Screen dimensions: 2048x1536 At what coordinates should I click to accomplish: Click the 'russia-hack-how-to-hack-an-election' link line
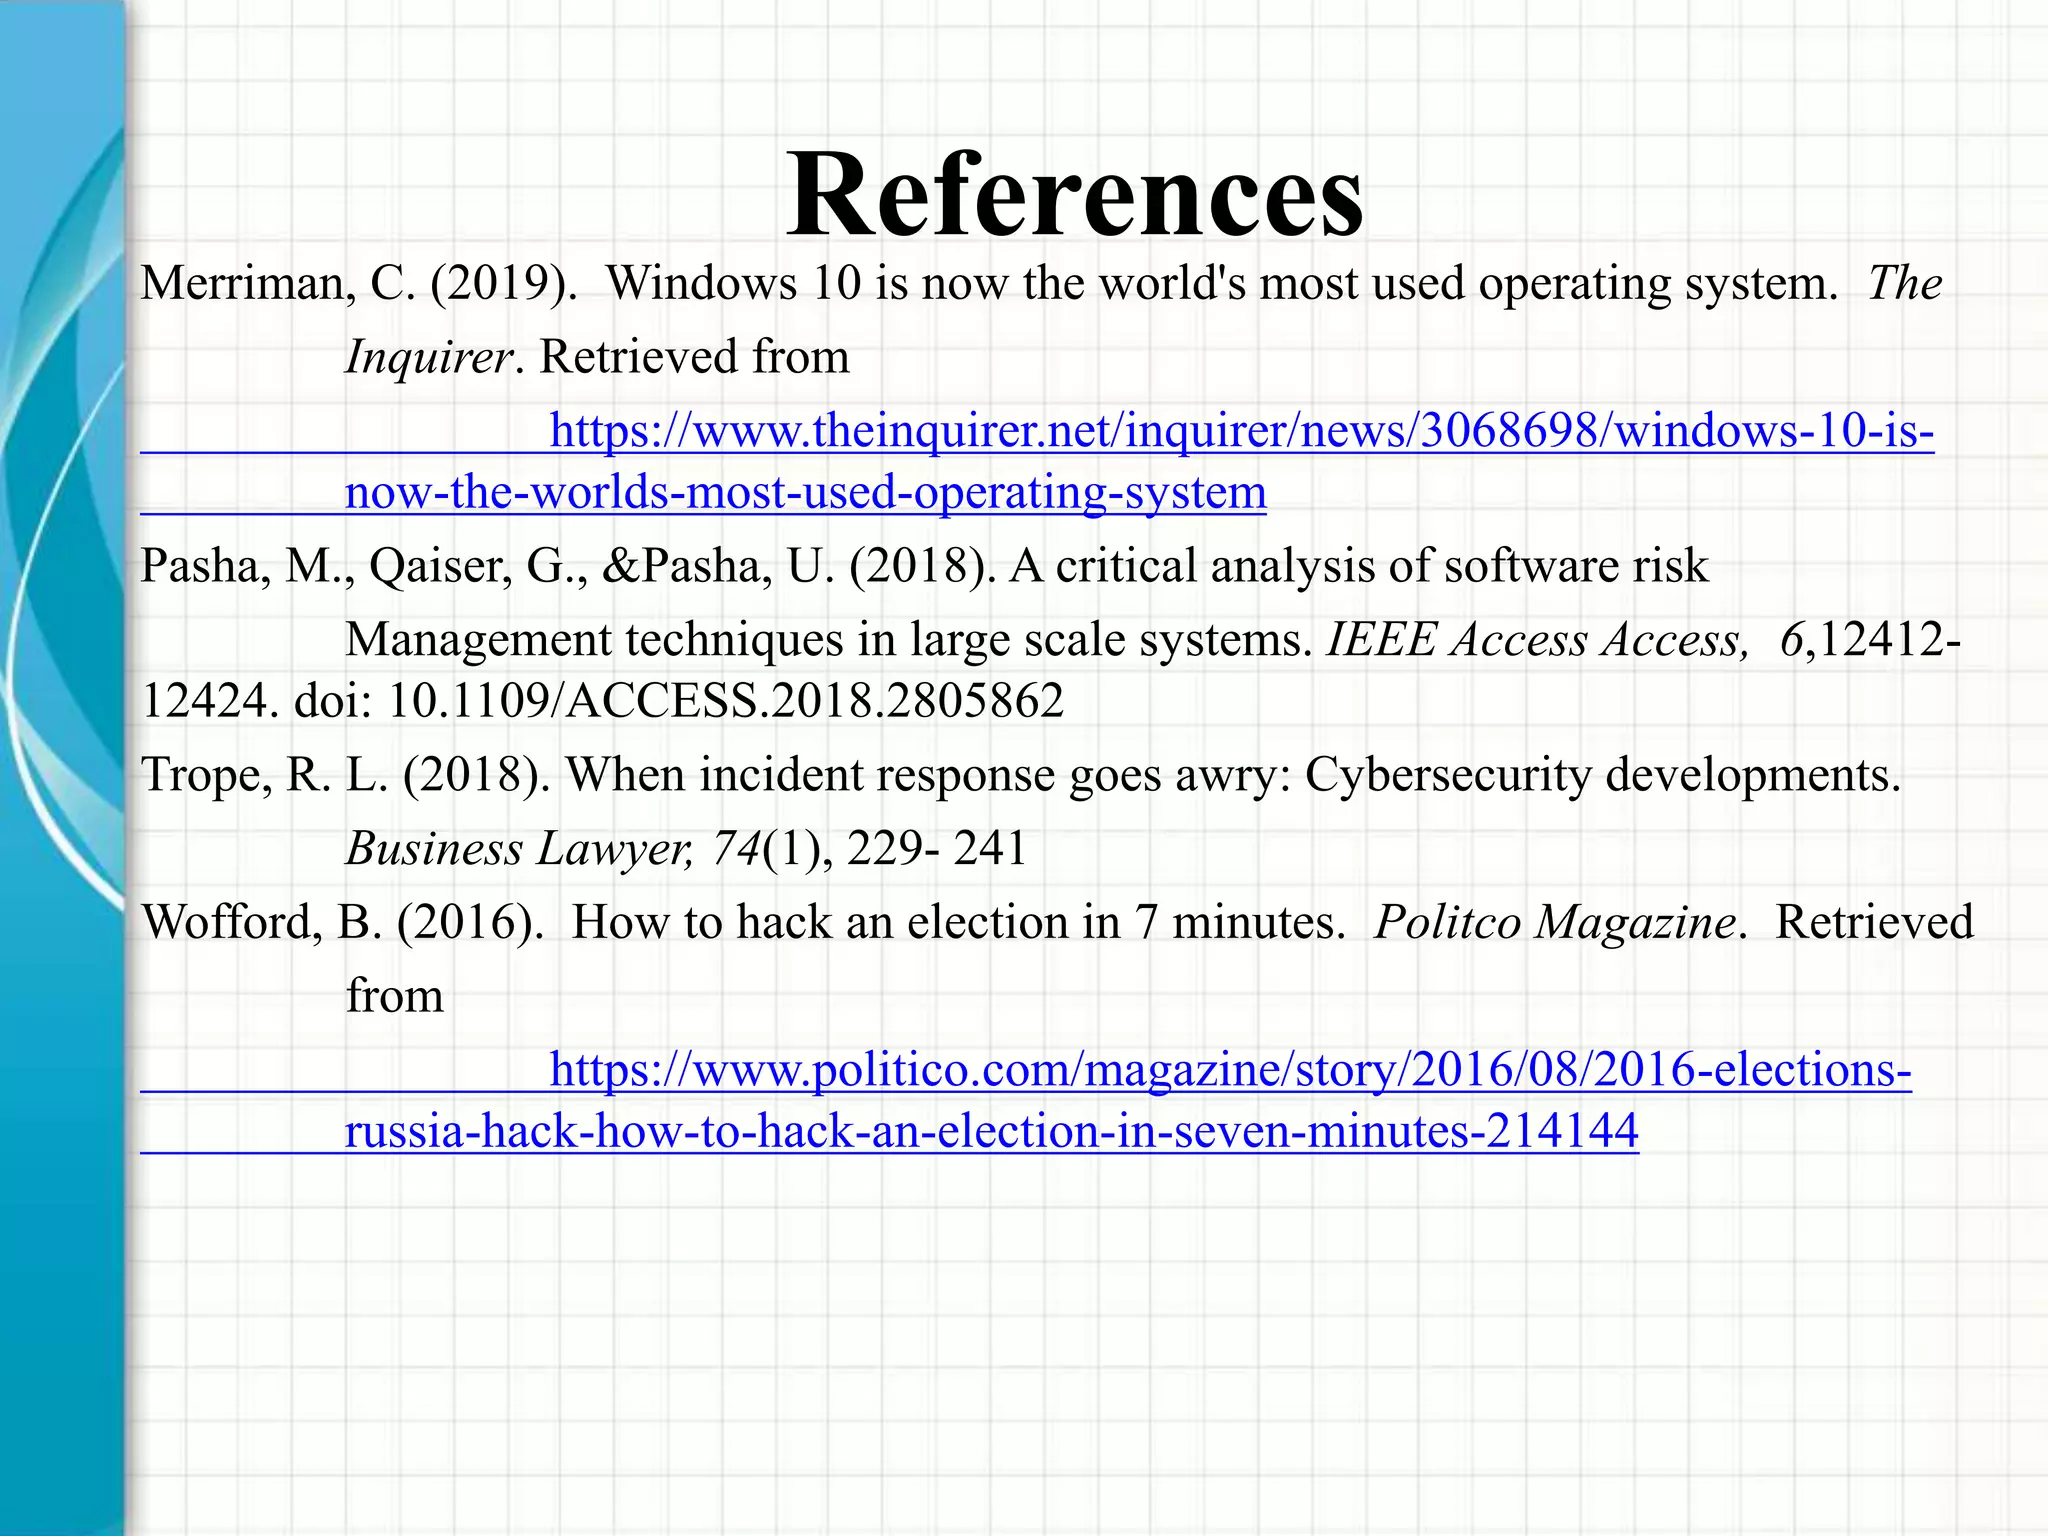[990, 1131]
